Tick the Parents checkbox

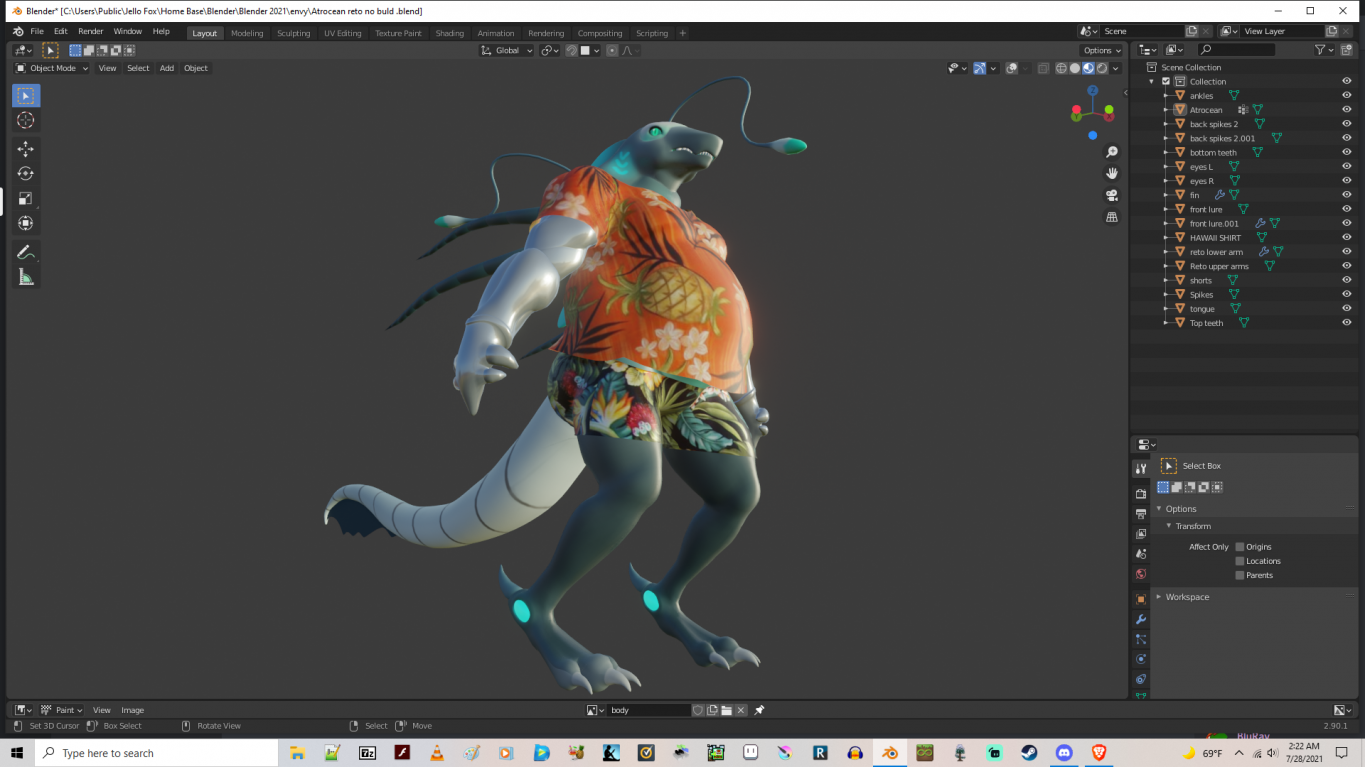click(1240, 575)
